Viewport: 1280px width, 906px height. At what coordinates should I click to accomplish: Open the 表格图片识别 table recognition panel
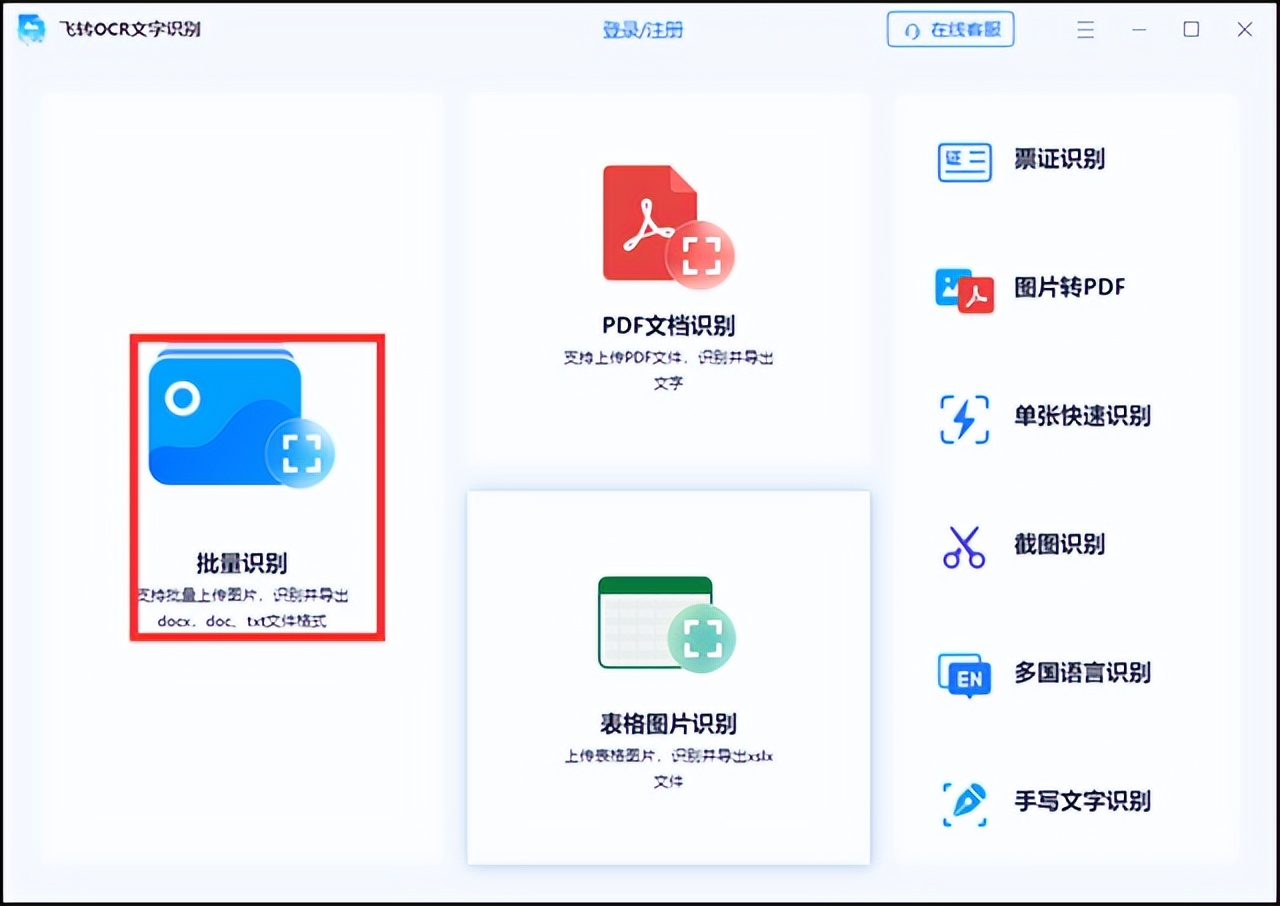point(668,677)
